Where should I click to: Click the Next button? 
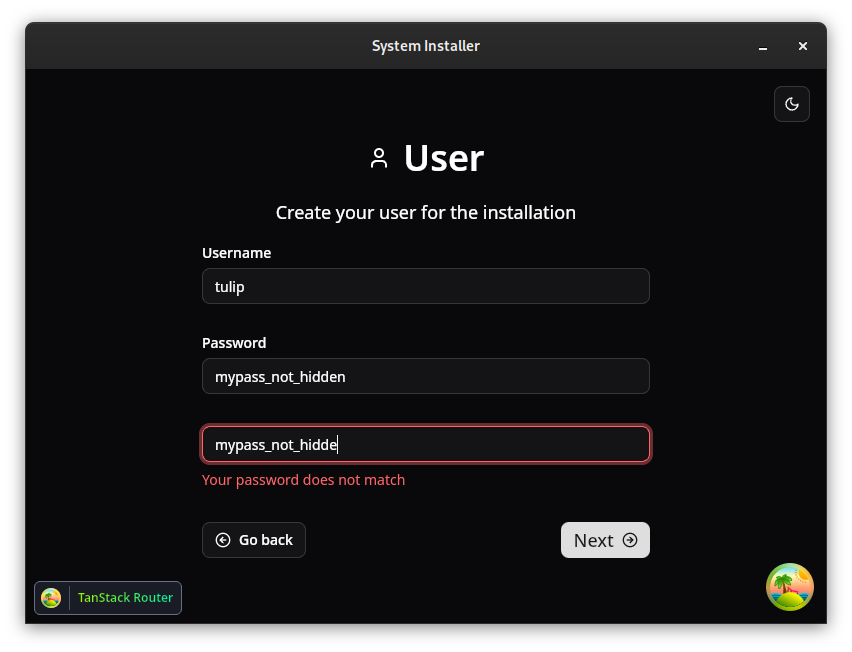[605, 540]
